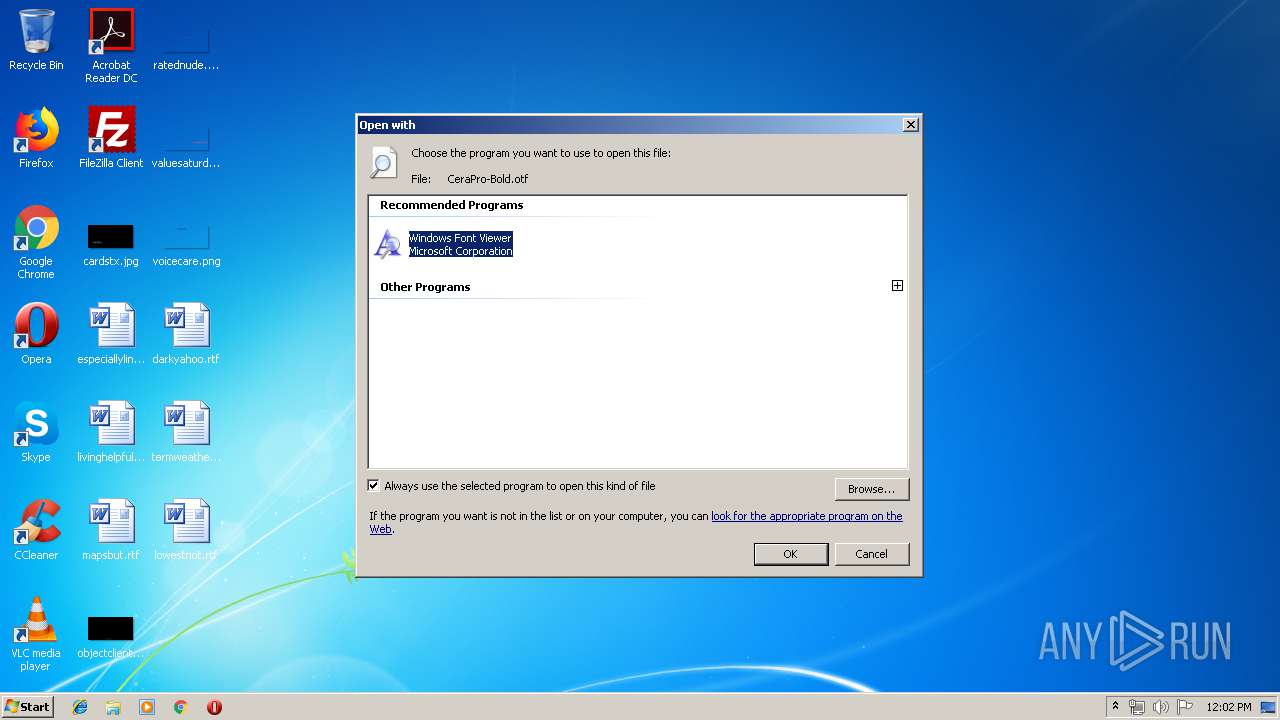The height and width of the screenshot is (720, 1280).
Task: Click the Recommended Programs heading
Action: pyautogui.click(x=451, y=205)
